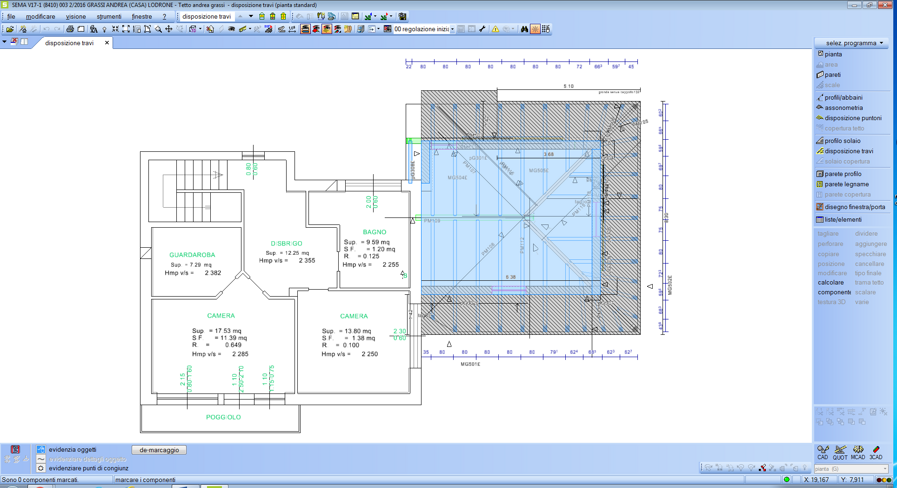
Task: Open the QUOT dimensioning module
Action: tap(840, 452)
